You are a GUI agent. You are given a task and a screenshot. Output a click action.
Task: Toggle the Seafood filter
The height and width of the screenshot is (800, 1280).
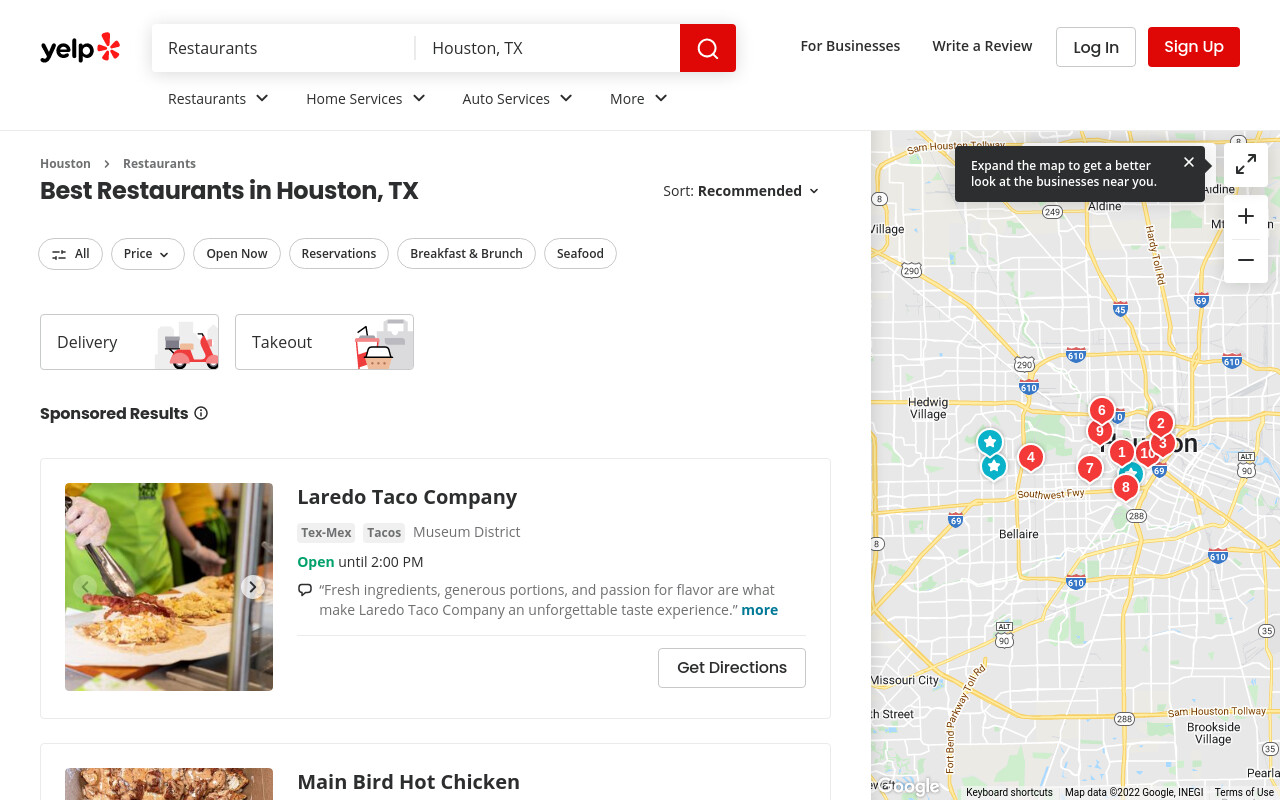(x=580, y=254)
